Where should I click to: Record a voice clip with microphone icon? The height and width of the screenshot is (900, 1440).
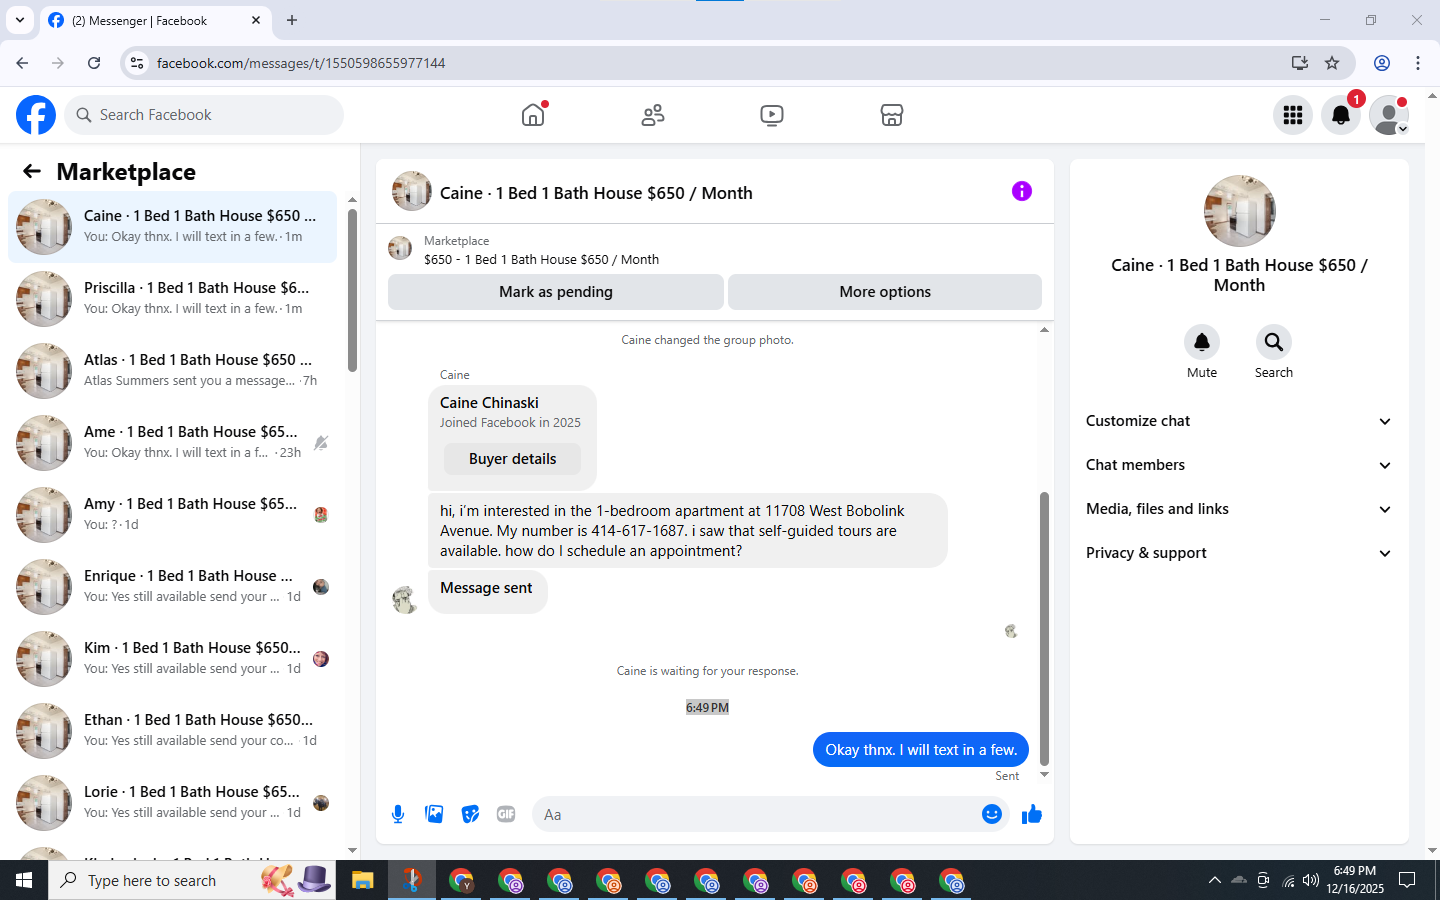coord(398,814)
